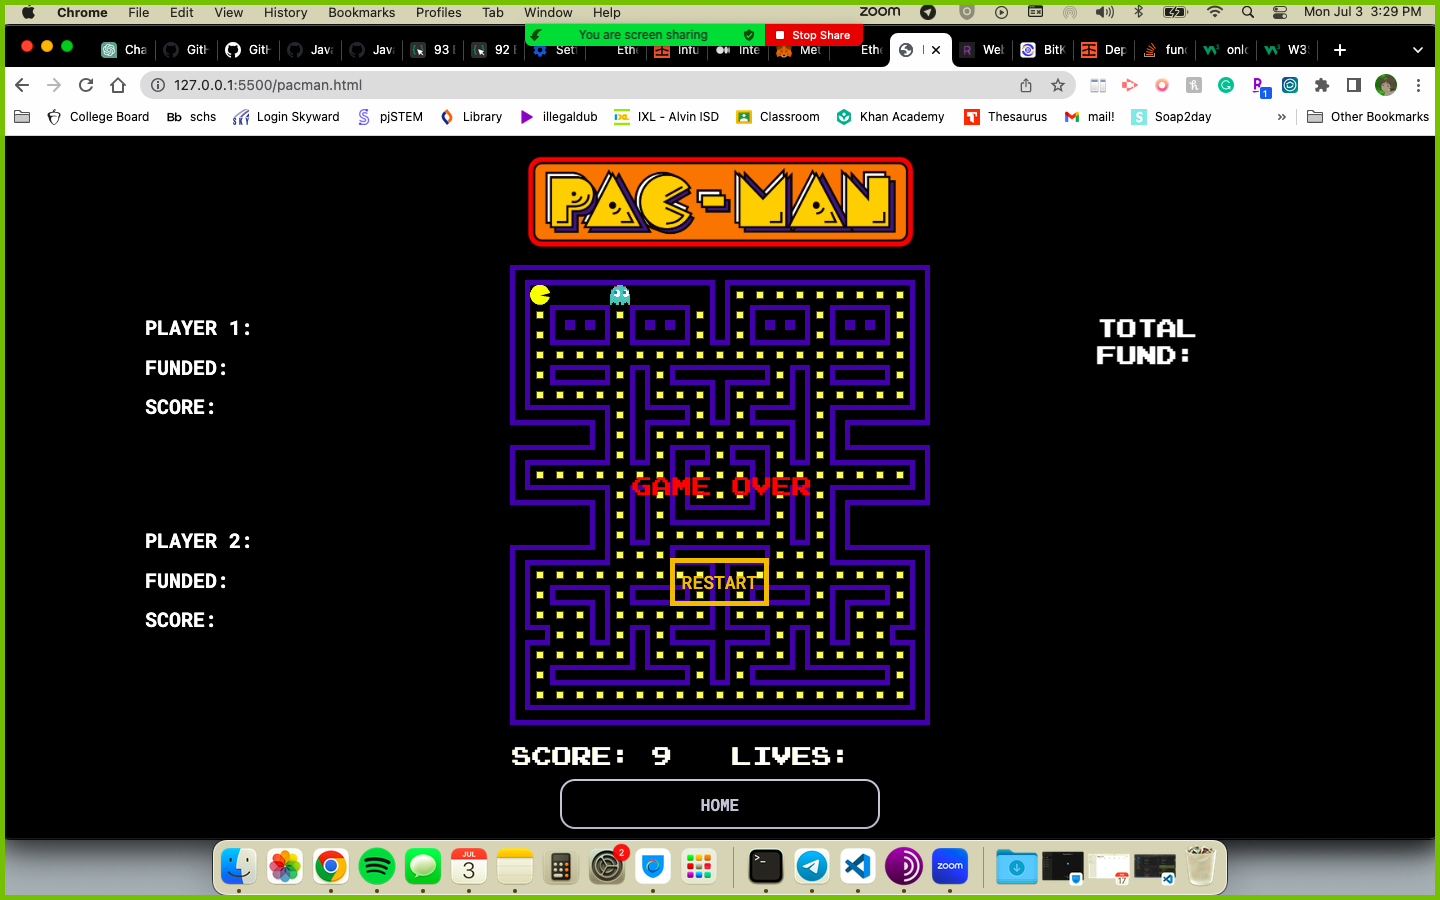Screen dimensions: 1440x900
Task: Switch to the 'W3' tab
Action: pyautogui.click(x=1286, y=50)
